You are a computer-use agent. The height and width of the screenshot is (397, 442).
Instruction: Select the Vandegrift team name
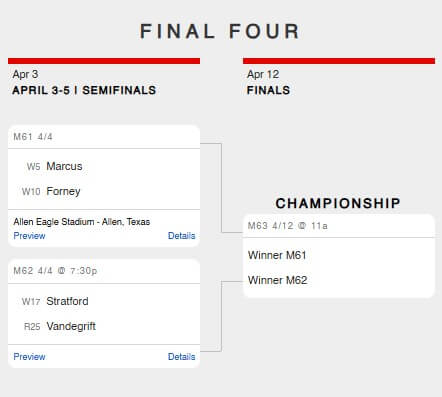pyautogui.click(x=71, y=326)
